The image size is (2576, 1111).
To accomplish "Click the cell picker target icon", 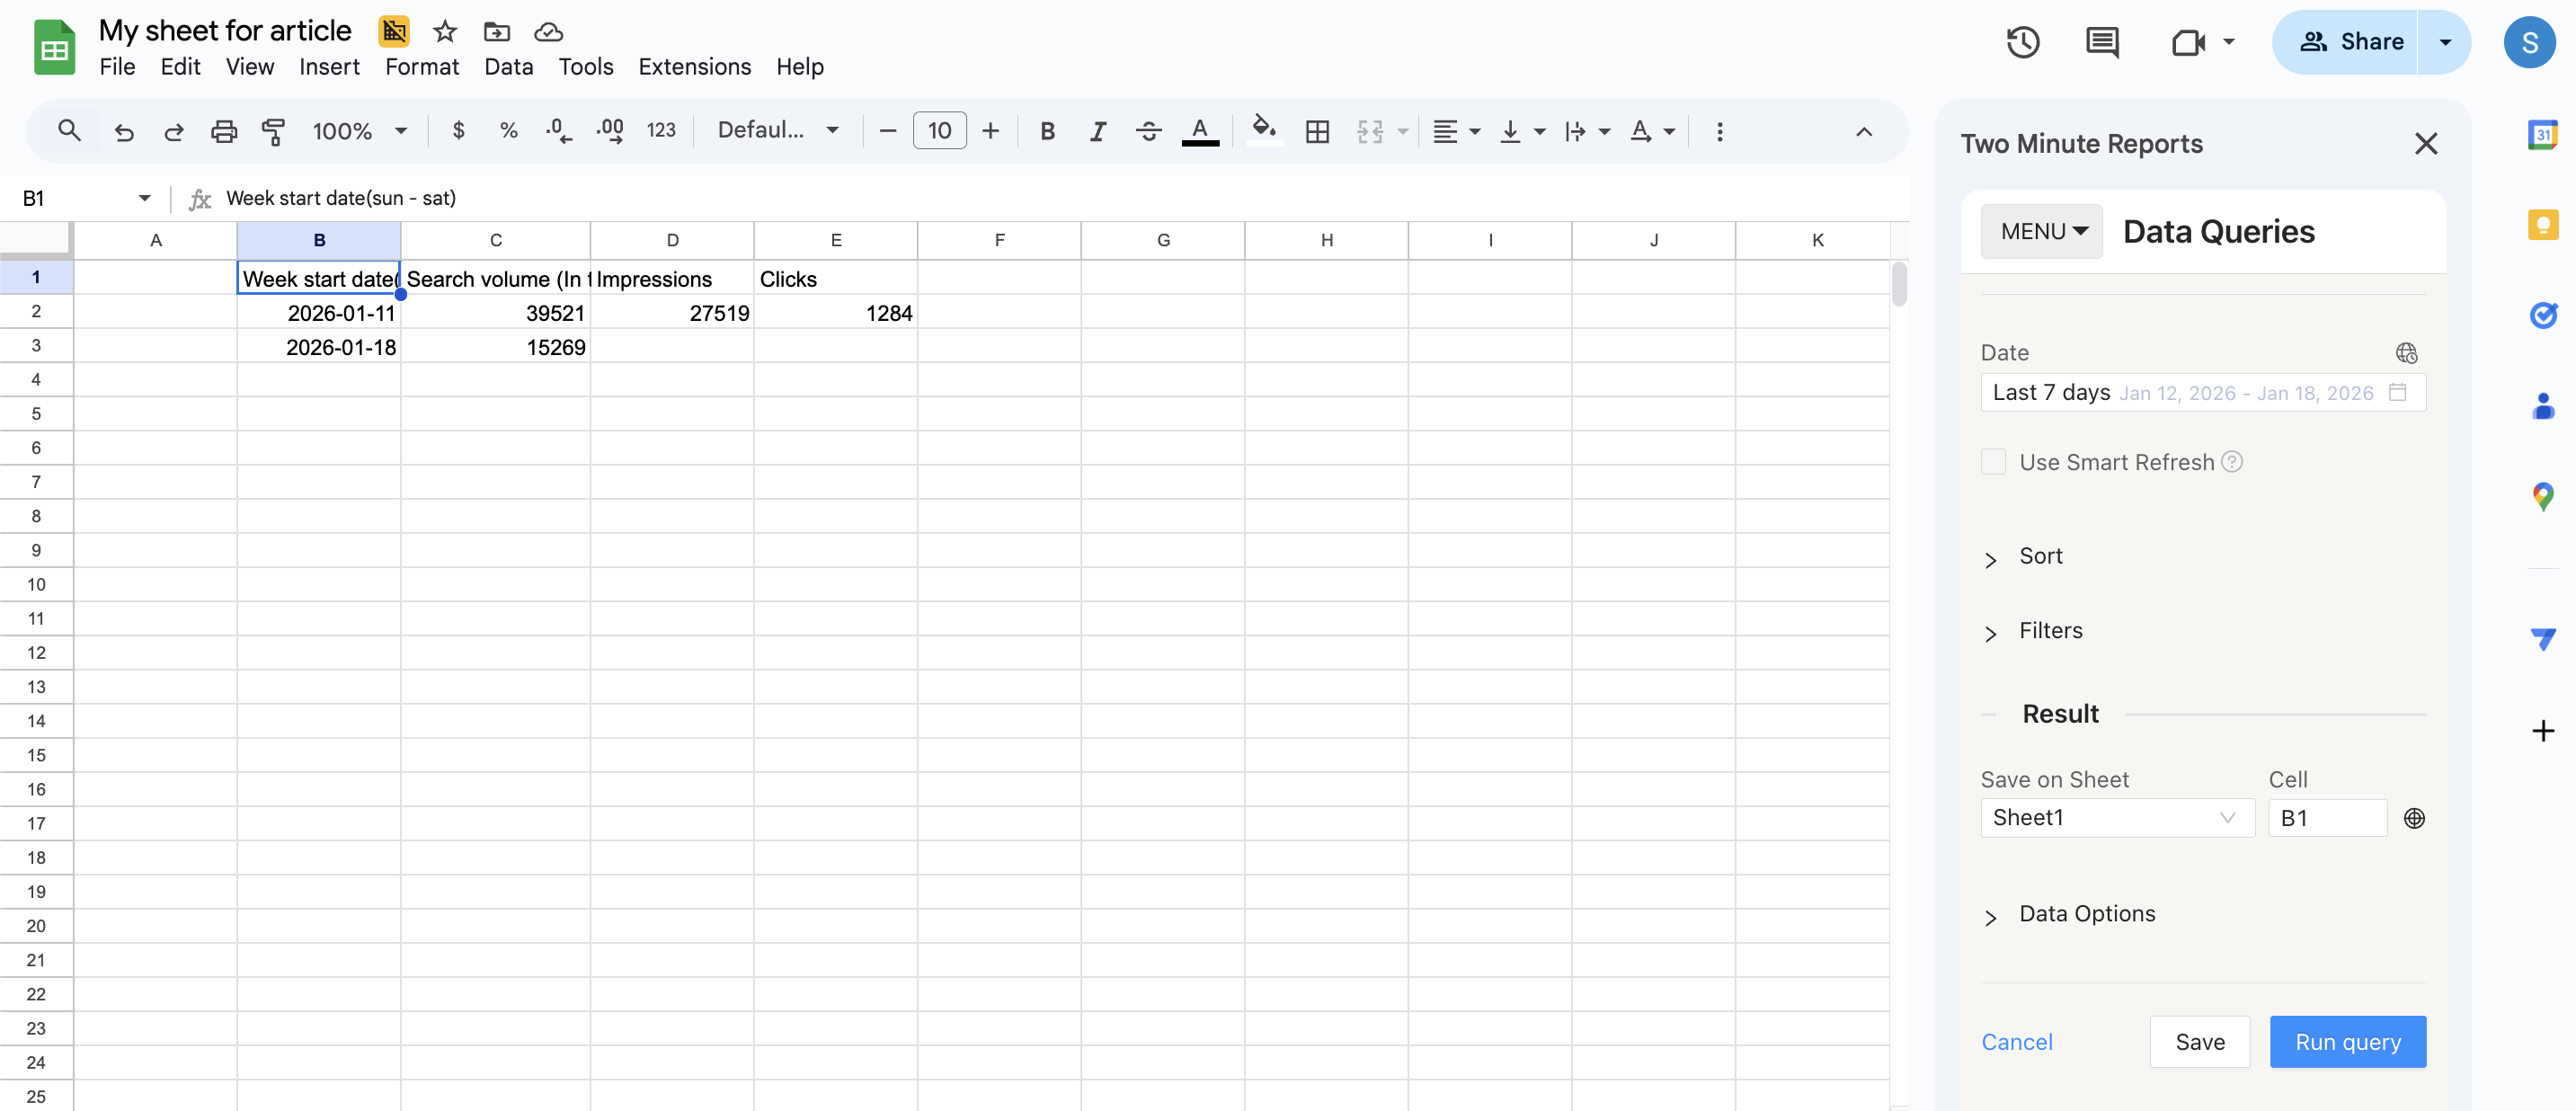I will 2414,818.
